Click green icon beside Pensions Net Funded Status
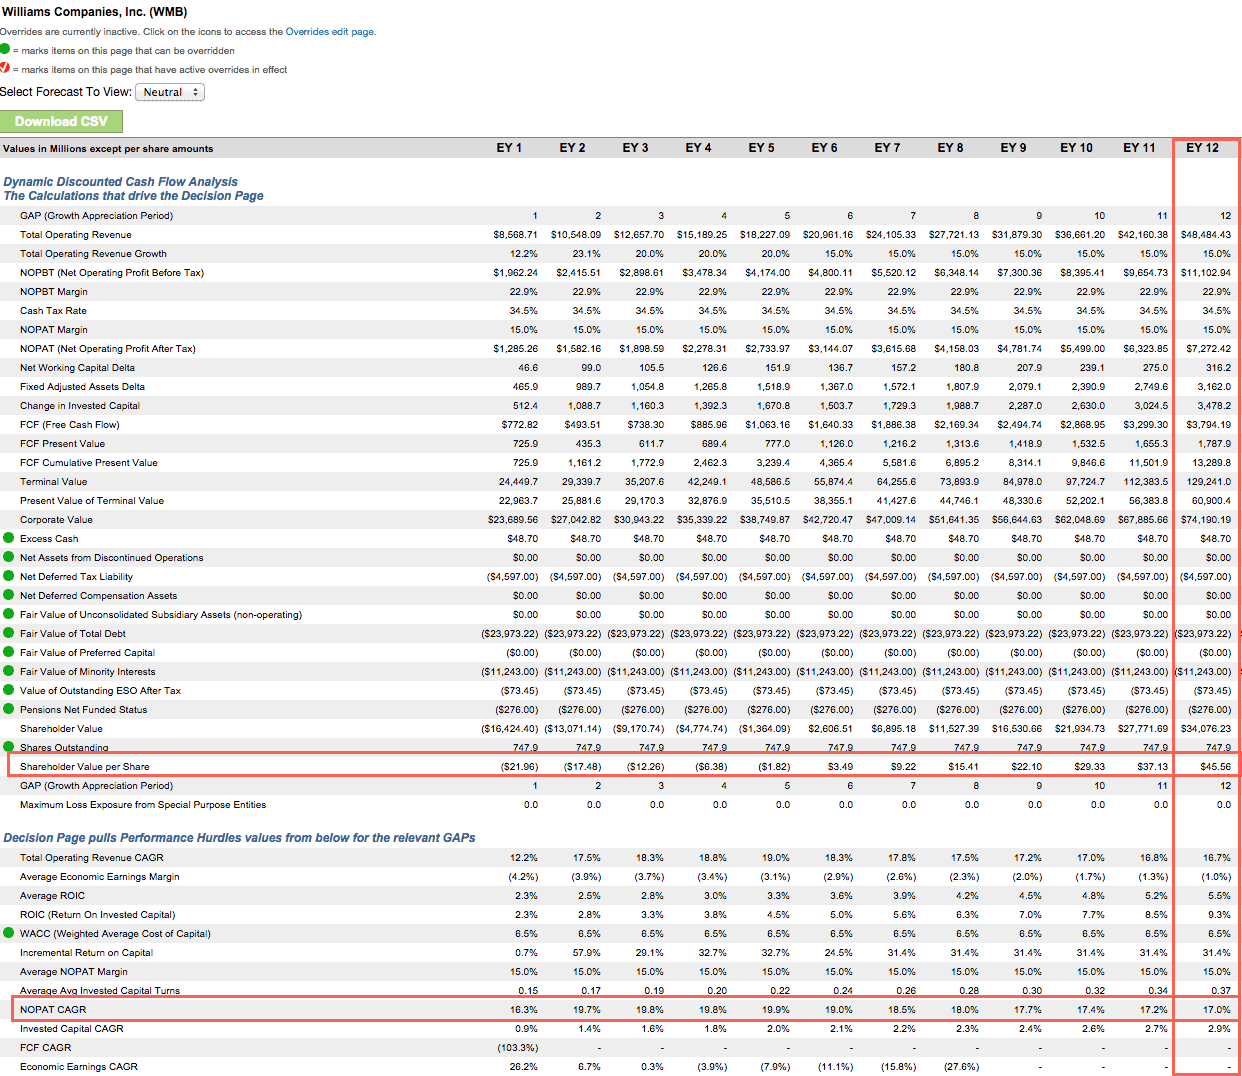The image size is (1242, 1076). coord(8,709)
